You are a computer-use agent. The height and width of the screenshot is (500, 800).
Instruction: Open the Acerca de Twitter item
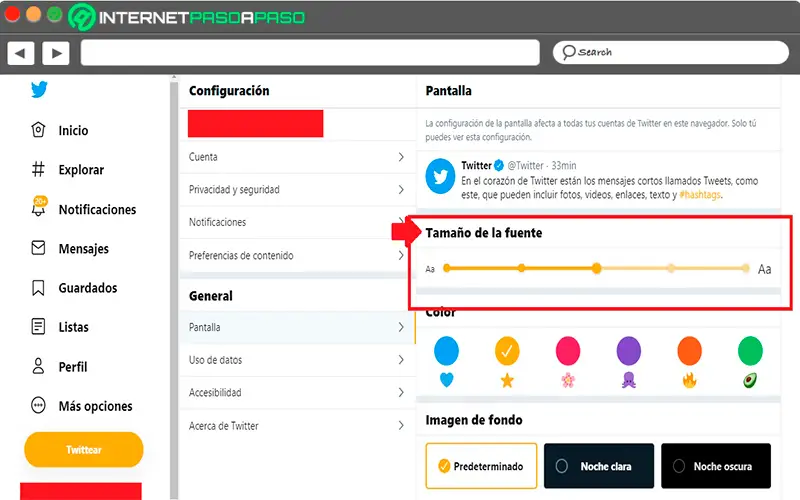[297, 426]
